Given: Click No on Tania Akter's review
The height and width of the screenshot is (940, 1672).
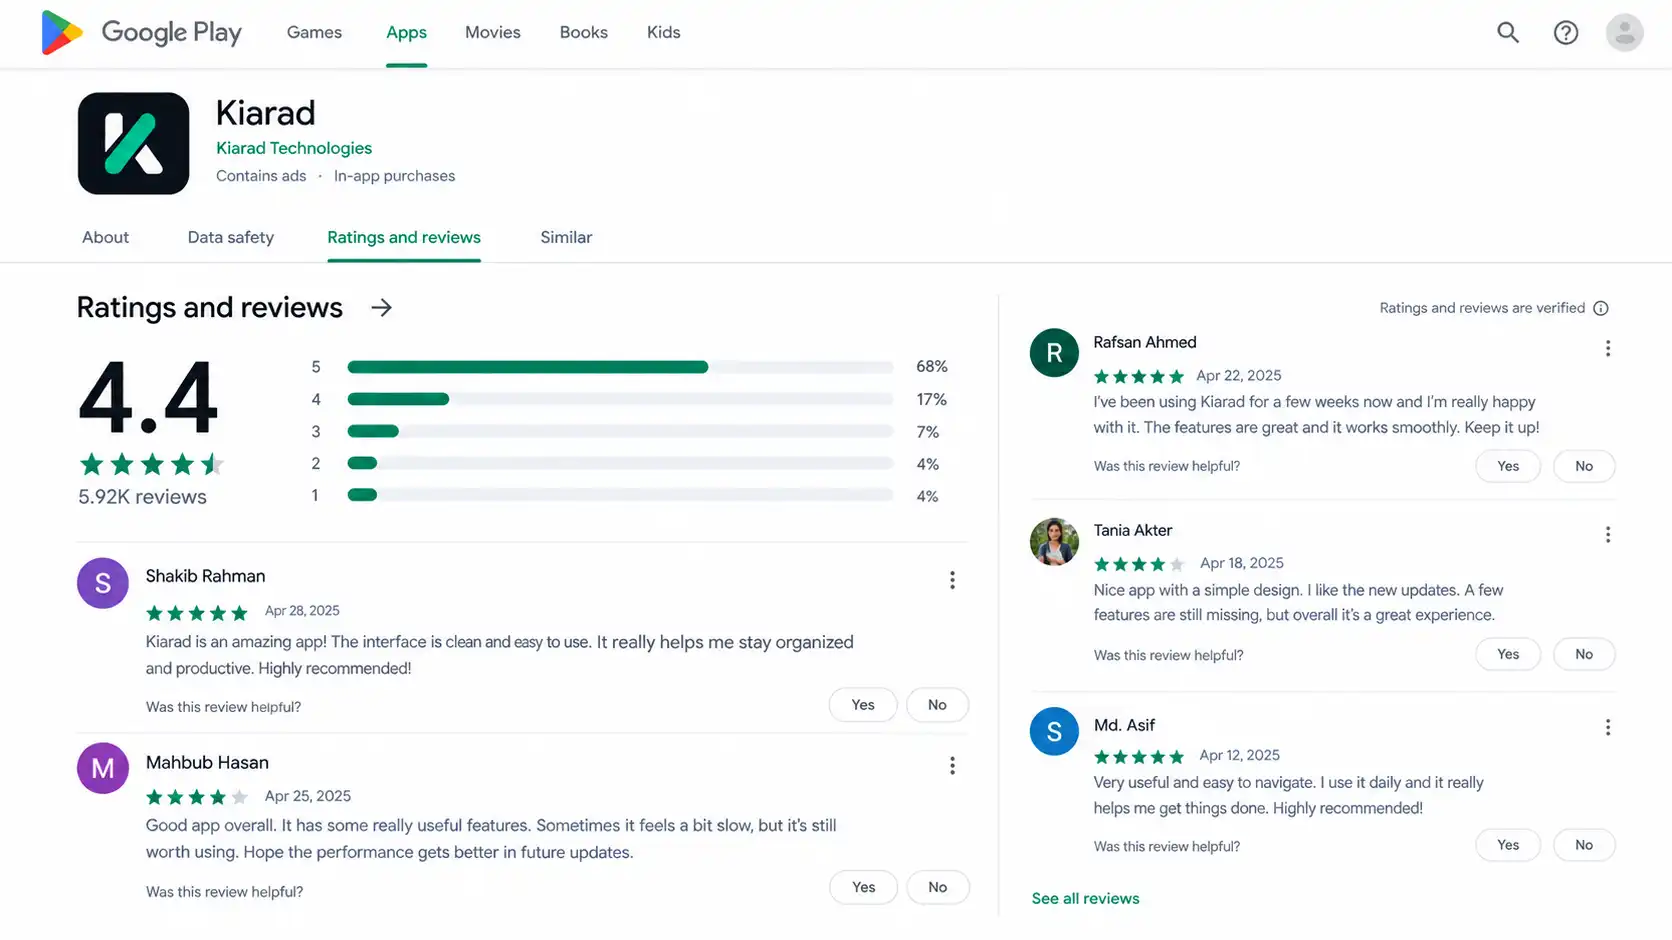Looking at the screenshot, I should (x=1584, y=654).
